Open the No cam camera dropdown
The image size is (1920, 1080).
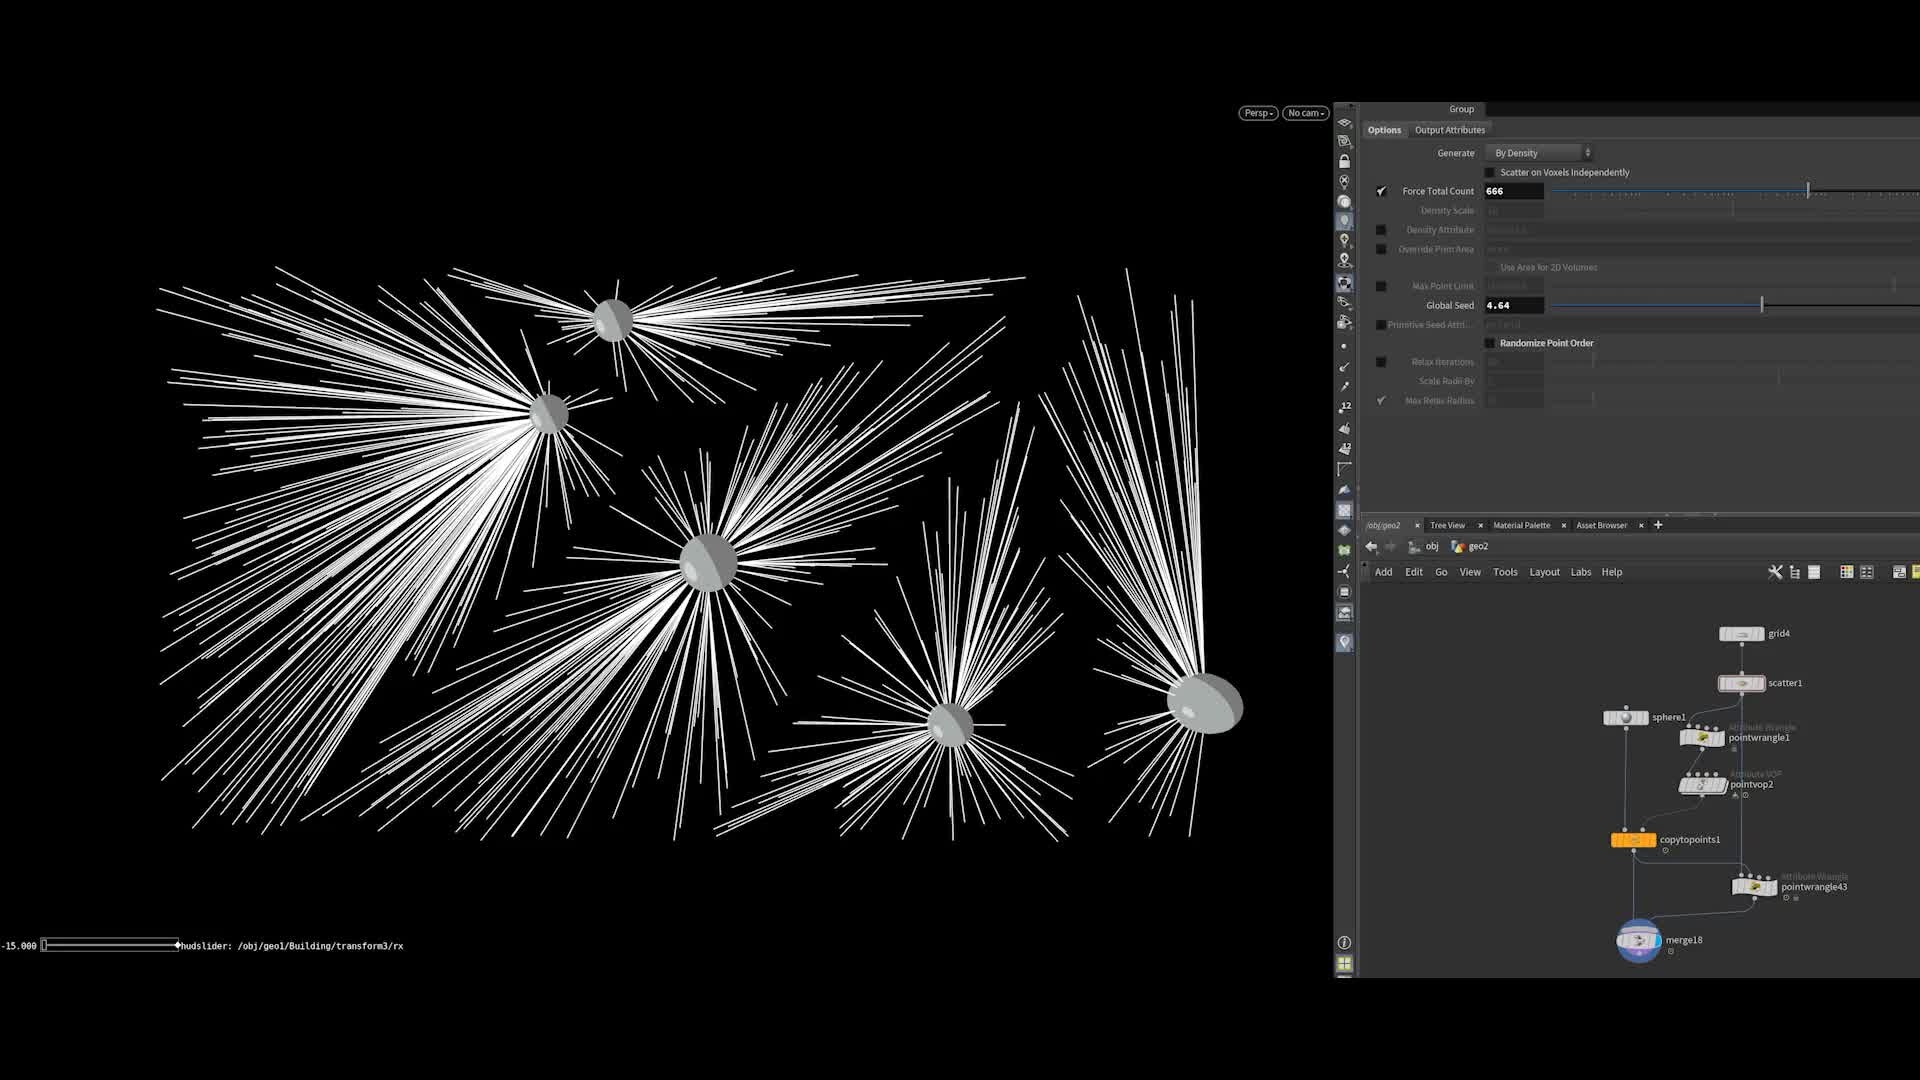point(1305,113)
